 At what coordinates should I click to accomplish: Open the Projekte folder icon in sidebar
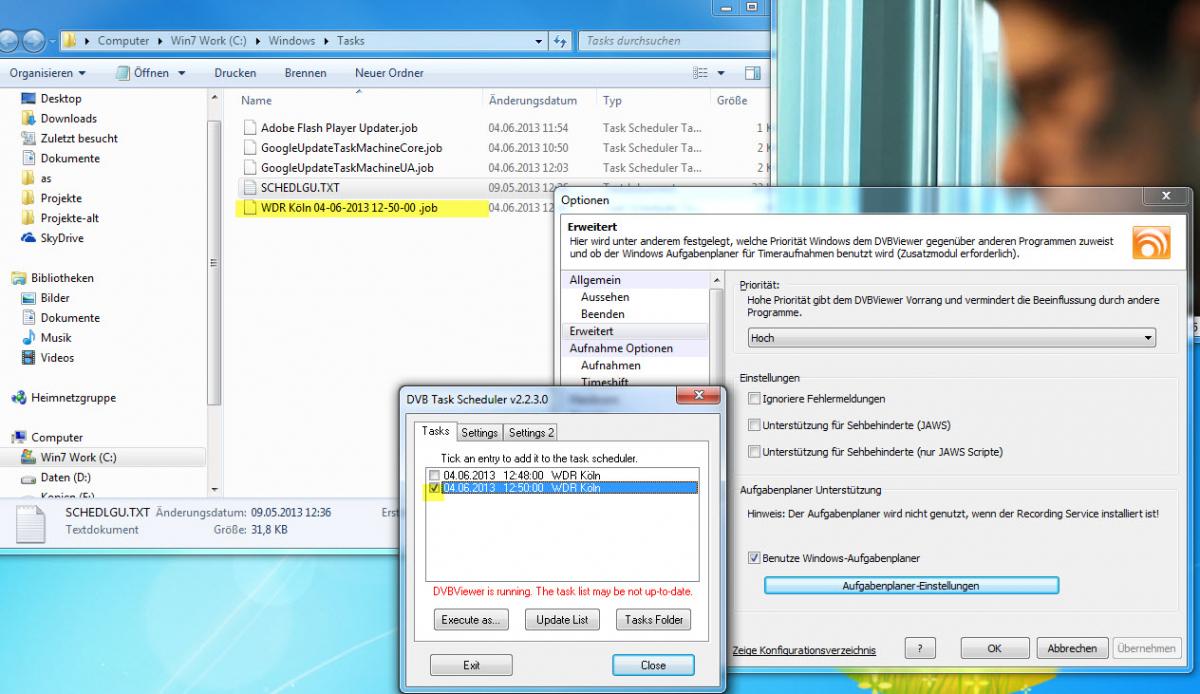[28, 198]
